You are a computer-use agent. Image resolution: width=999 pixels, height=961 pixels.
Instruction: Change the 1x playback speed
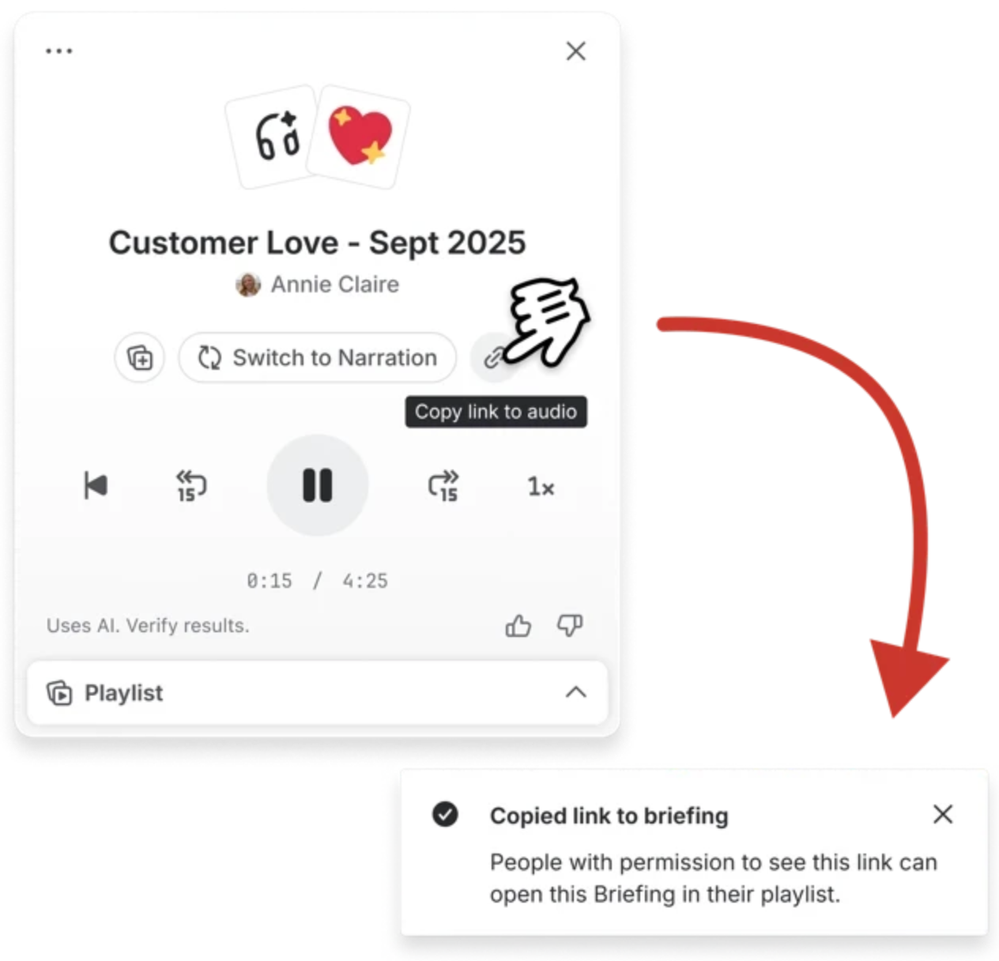tap(540, 487)
